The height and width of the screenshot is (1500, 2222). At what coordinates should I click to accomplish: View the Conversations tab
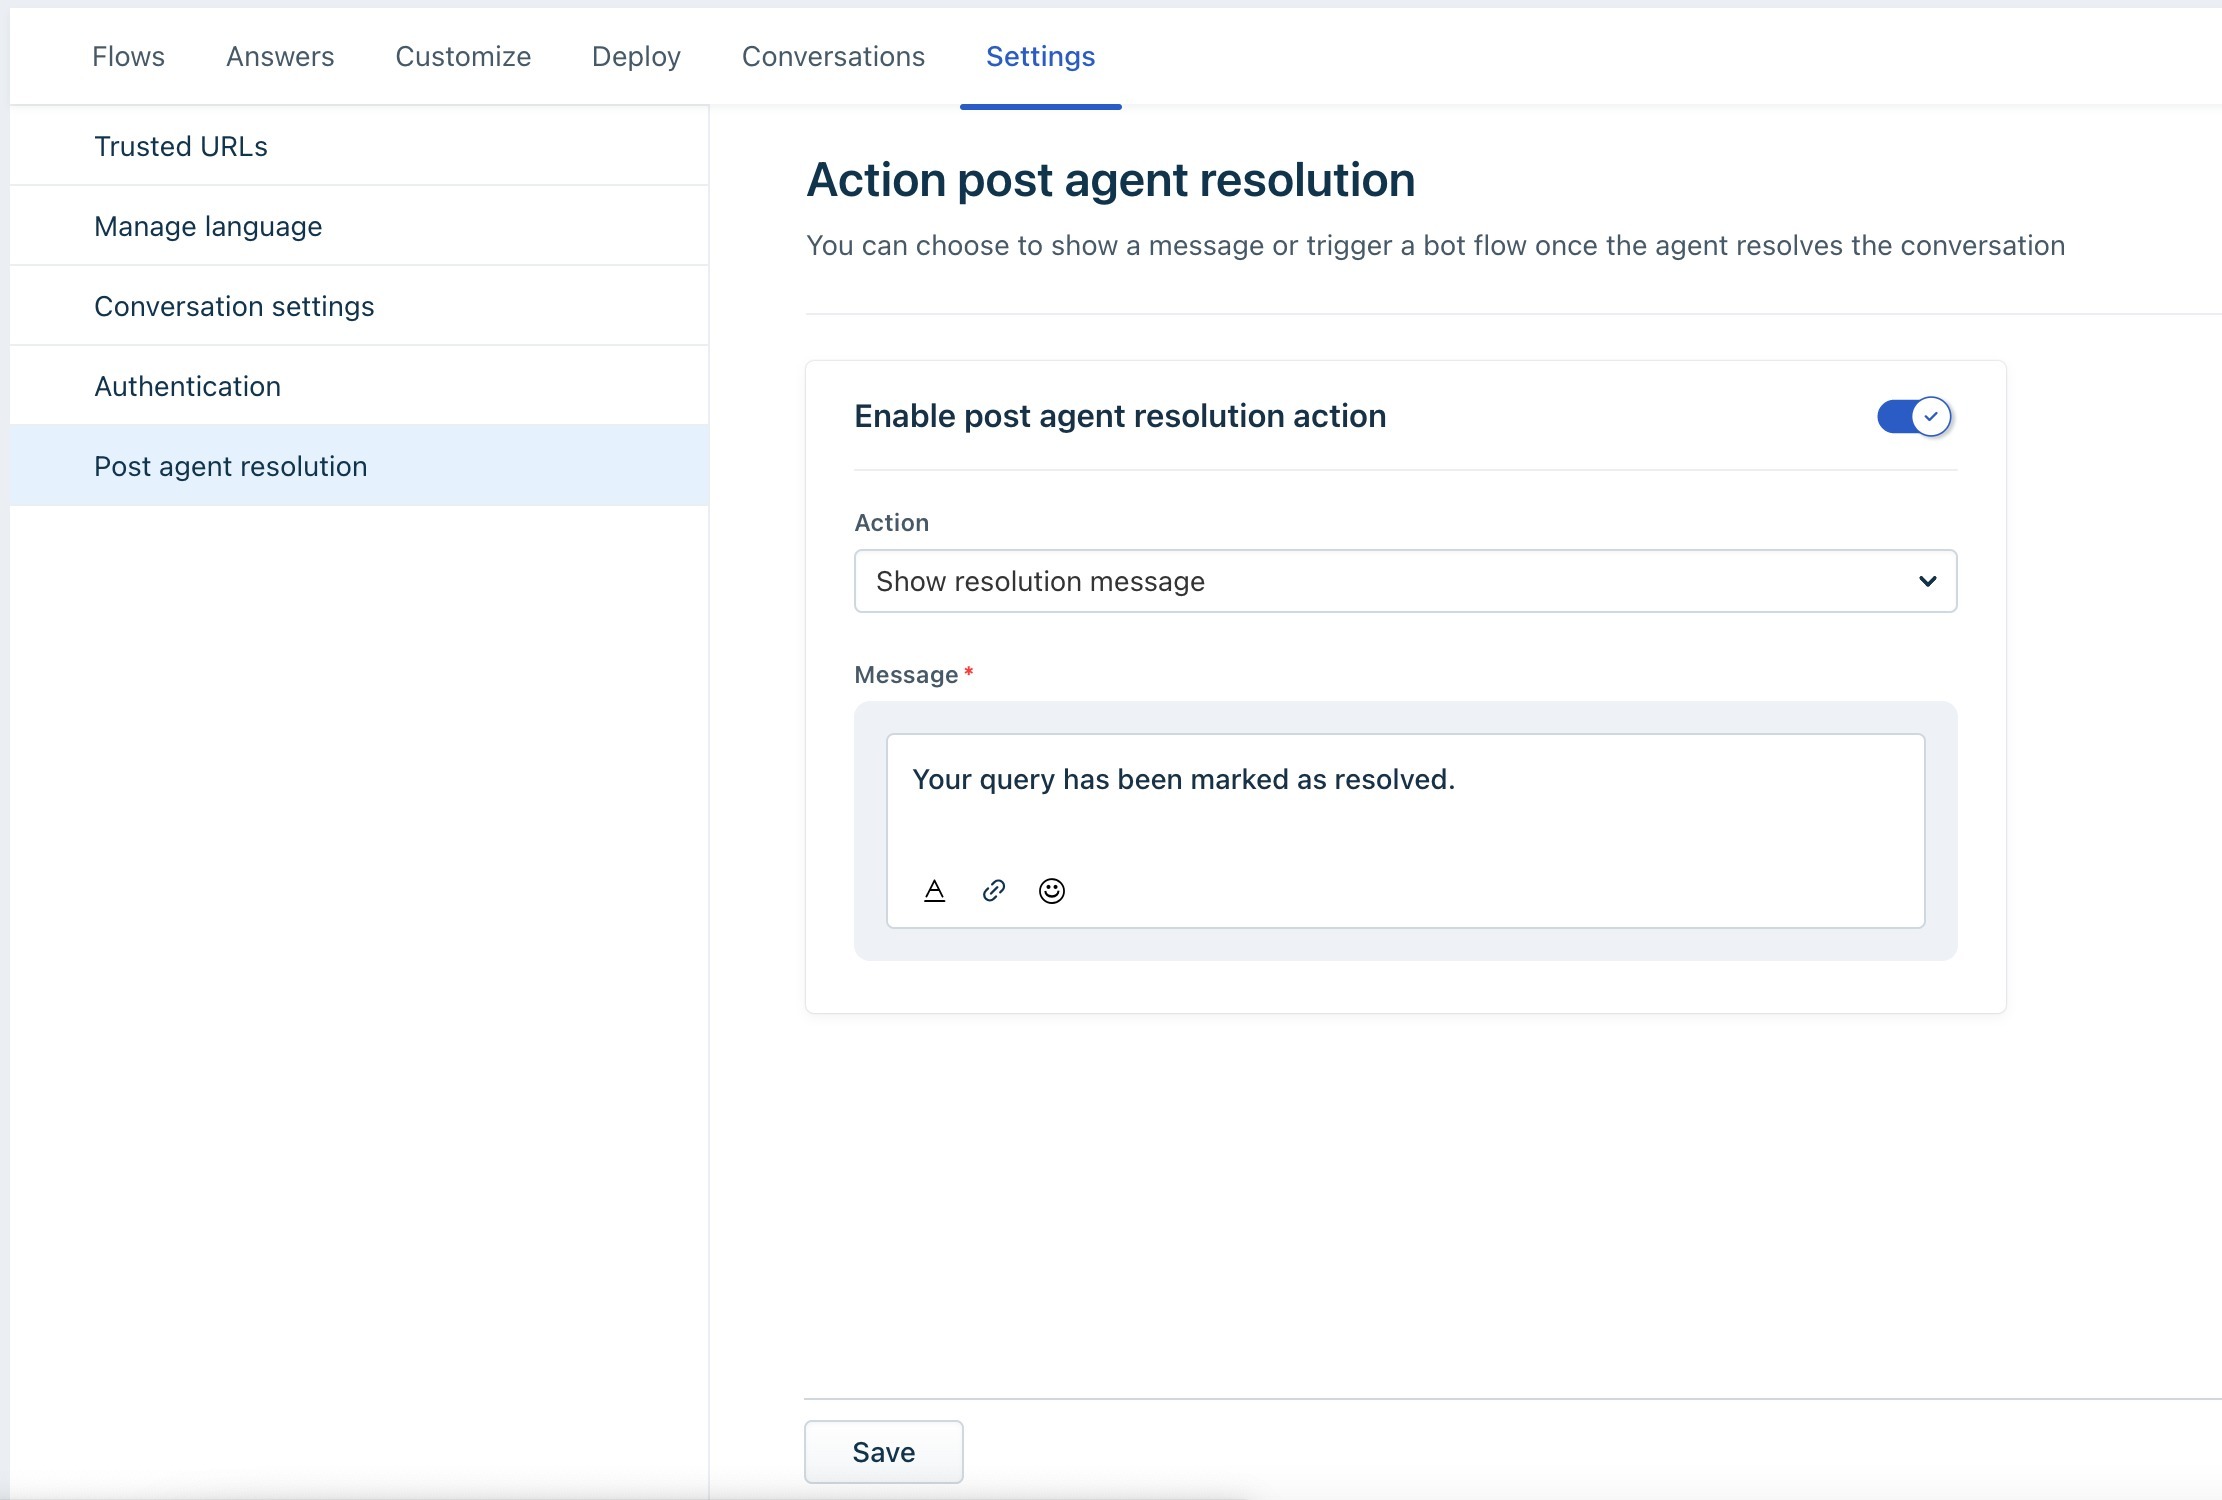(x=833, y=57)
